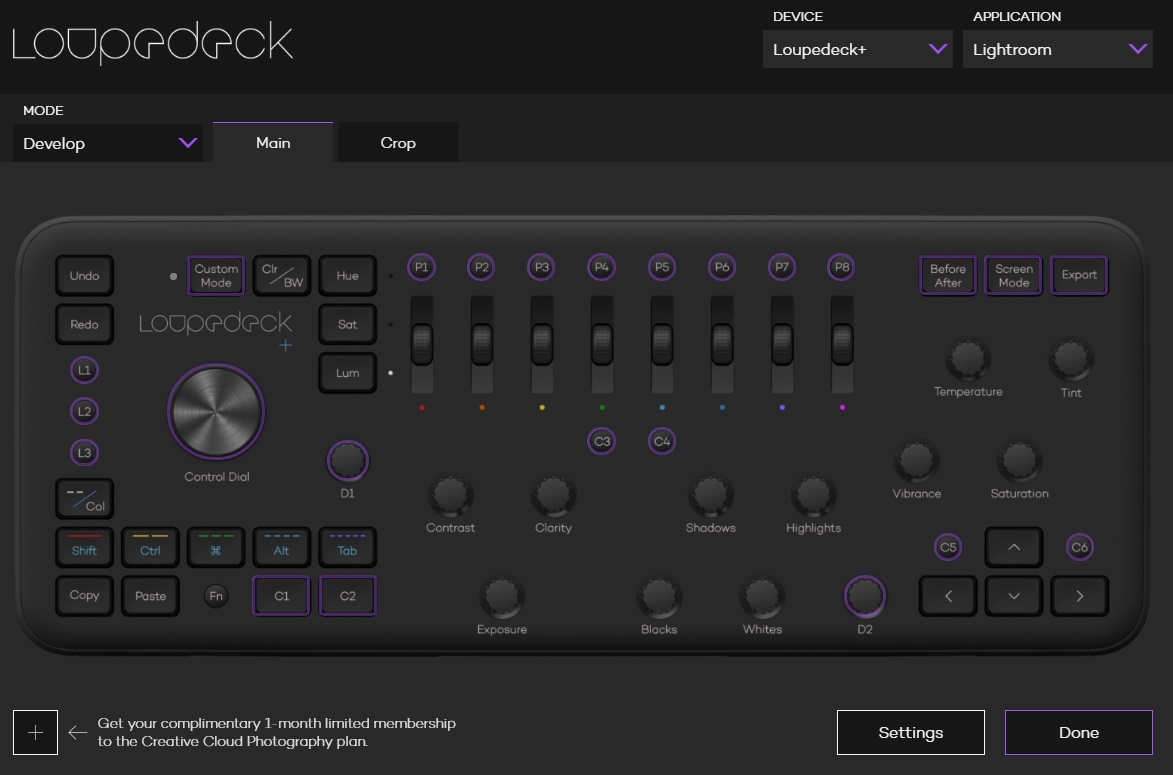
Task: Click the P7 preset button
Action: tap(782, 267)
